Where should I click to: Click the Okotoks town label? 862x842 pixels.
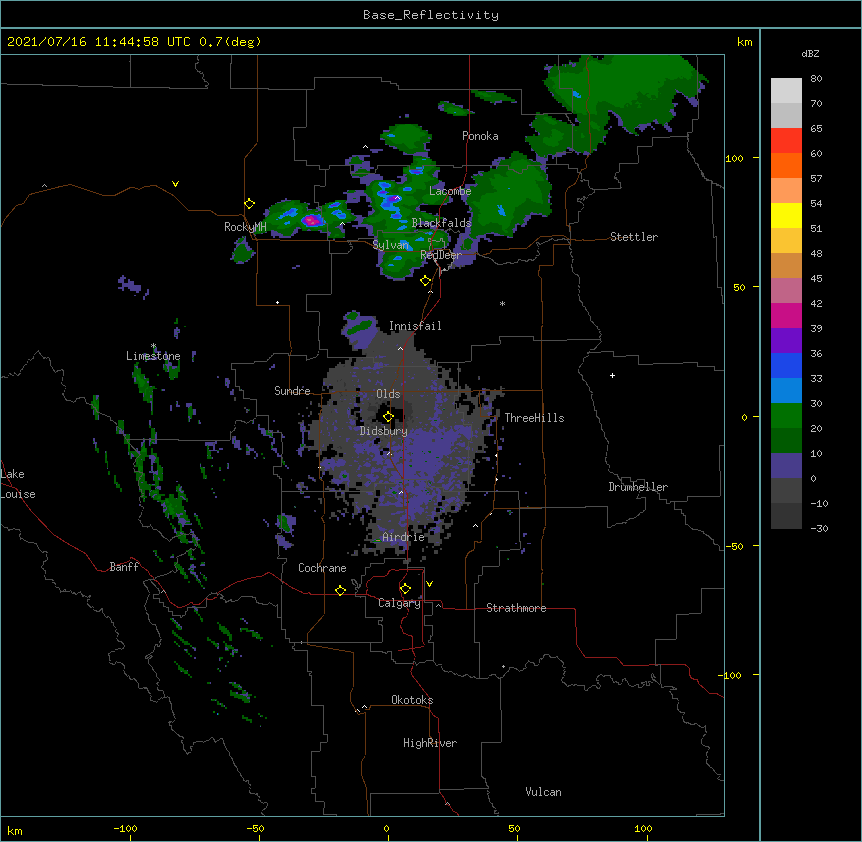pos(412,700)
